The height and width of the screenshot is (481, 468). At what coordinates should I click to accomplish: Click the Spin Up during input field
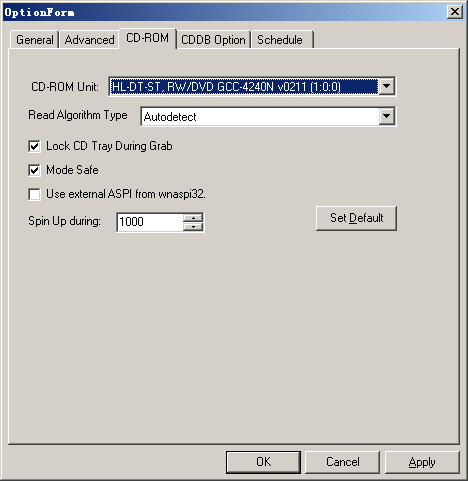pos(150,222)
